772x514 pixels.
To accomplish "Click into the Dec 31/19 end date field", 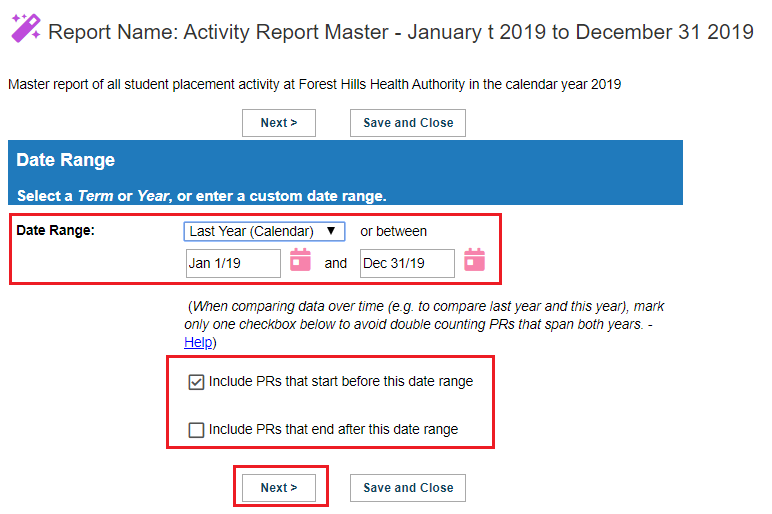I will click(x=407, y=263).
